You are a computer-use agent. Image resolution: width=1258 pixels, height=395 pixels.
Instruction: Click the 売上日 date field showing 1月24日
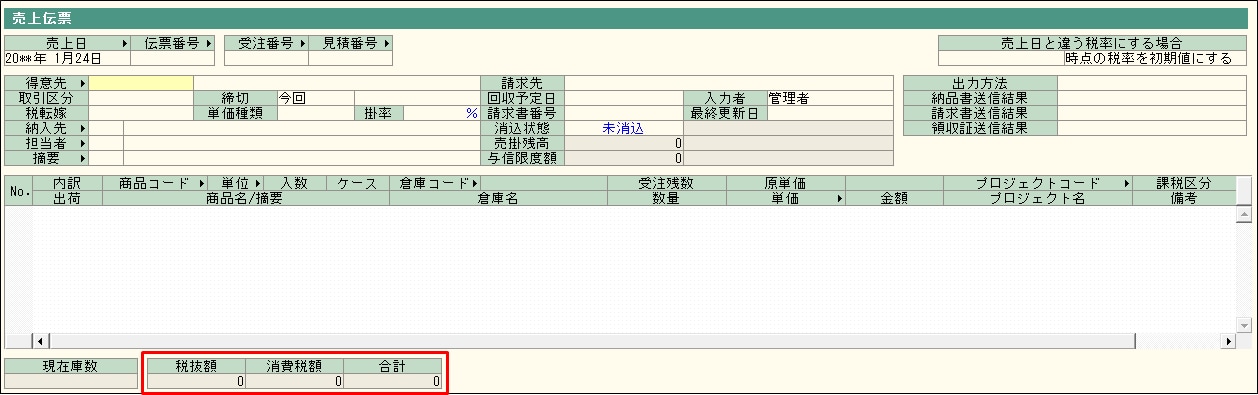67,58
